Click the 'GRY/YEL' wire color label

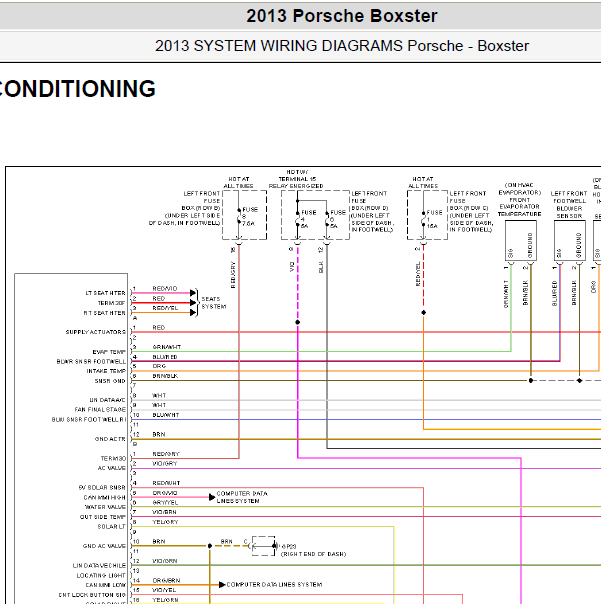[x=165, y=503]
